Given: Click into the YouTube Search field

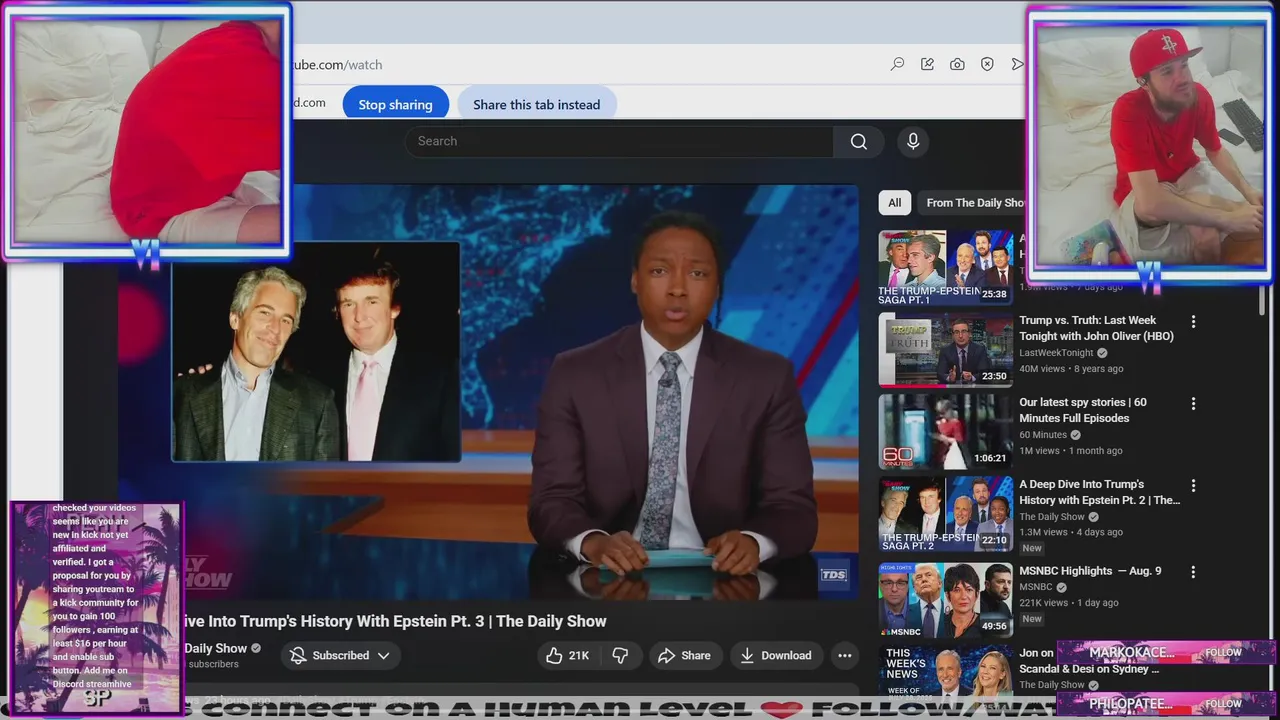Looking at the screenshot, I should 620,141.
